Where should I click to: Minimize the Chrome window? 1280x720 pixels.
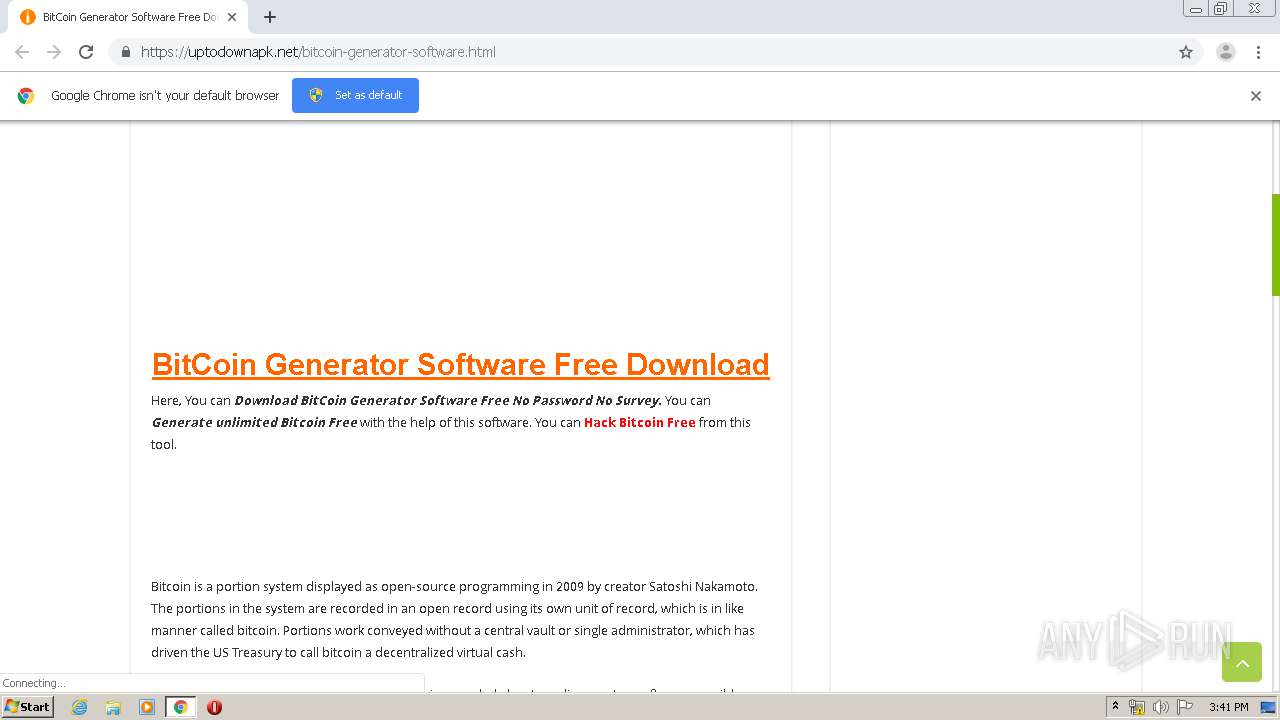[x=1196, y=9]
